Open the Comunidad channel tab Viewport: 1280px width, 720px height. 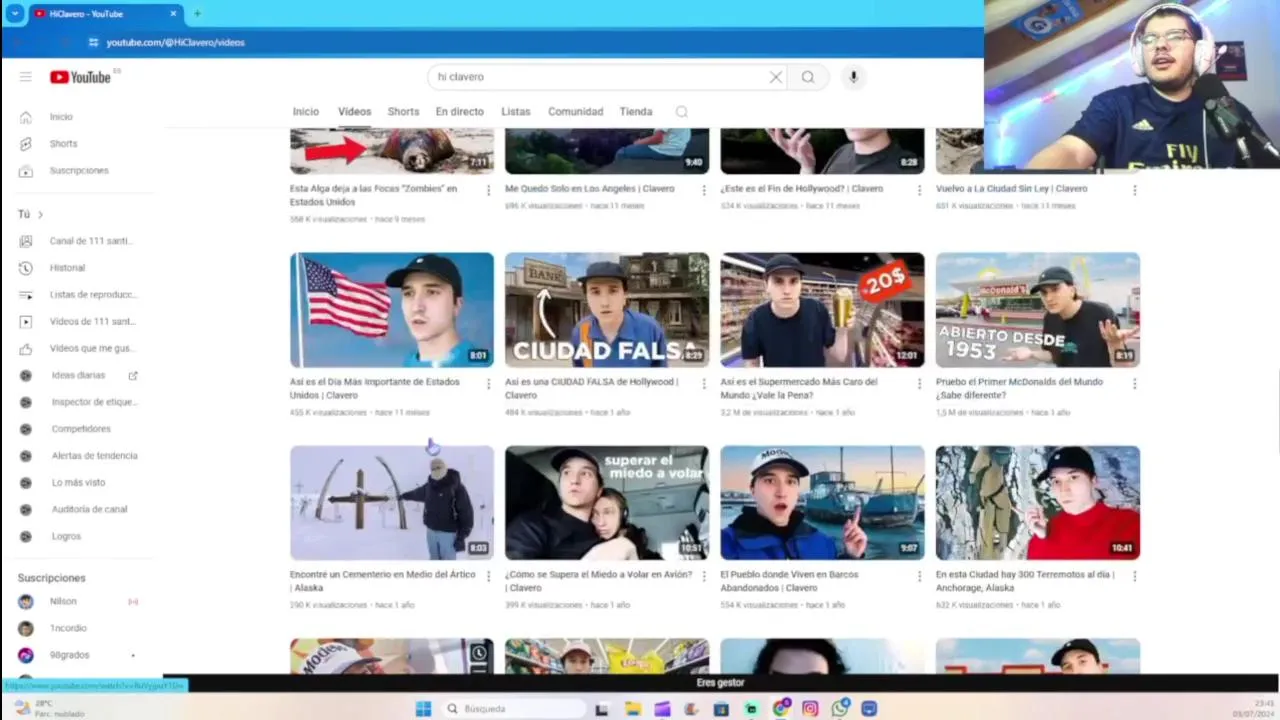pyautogui.click(x=575, y=112)
